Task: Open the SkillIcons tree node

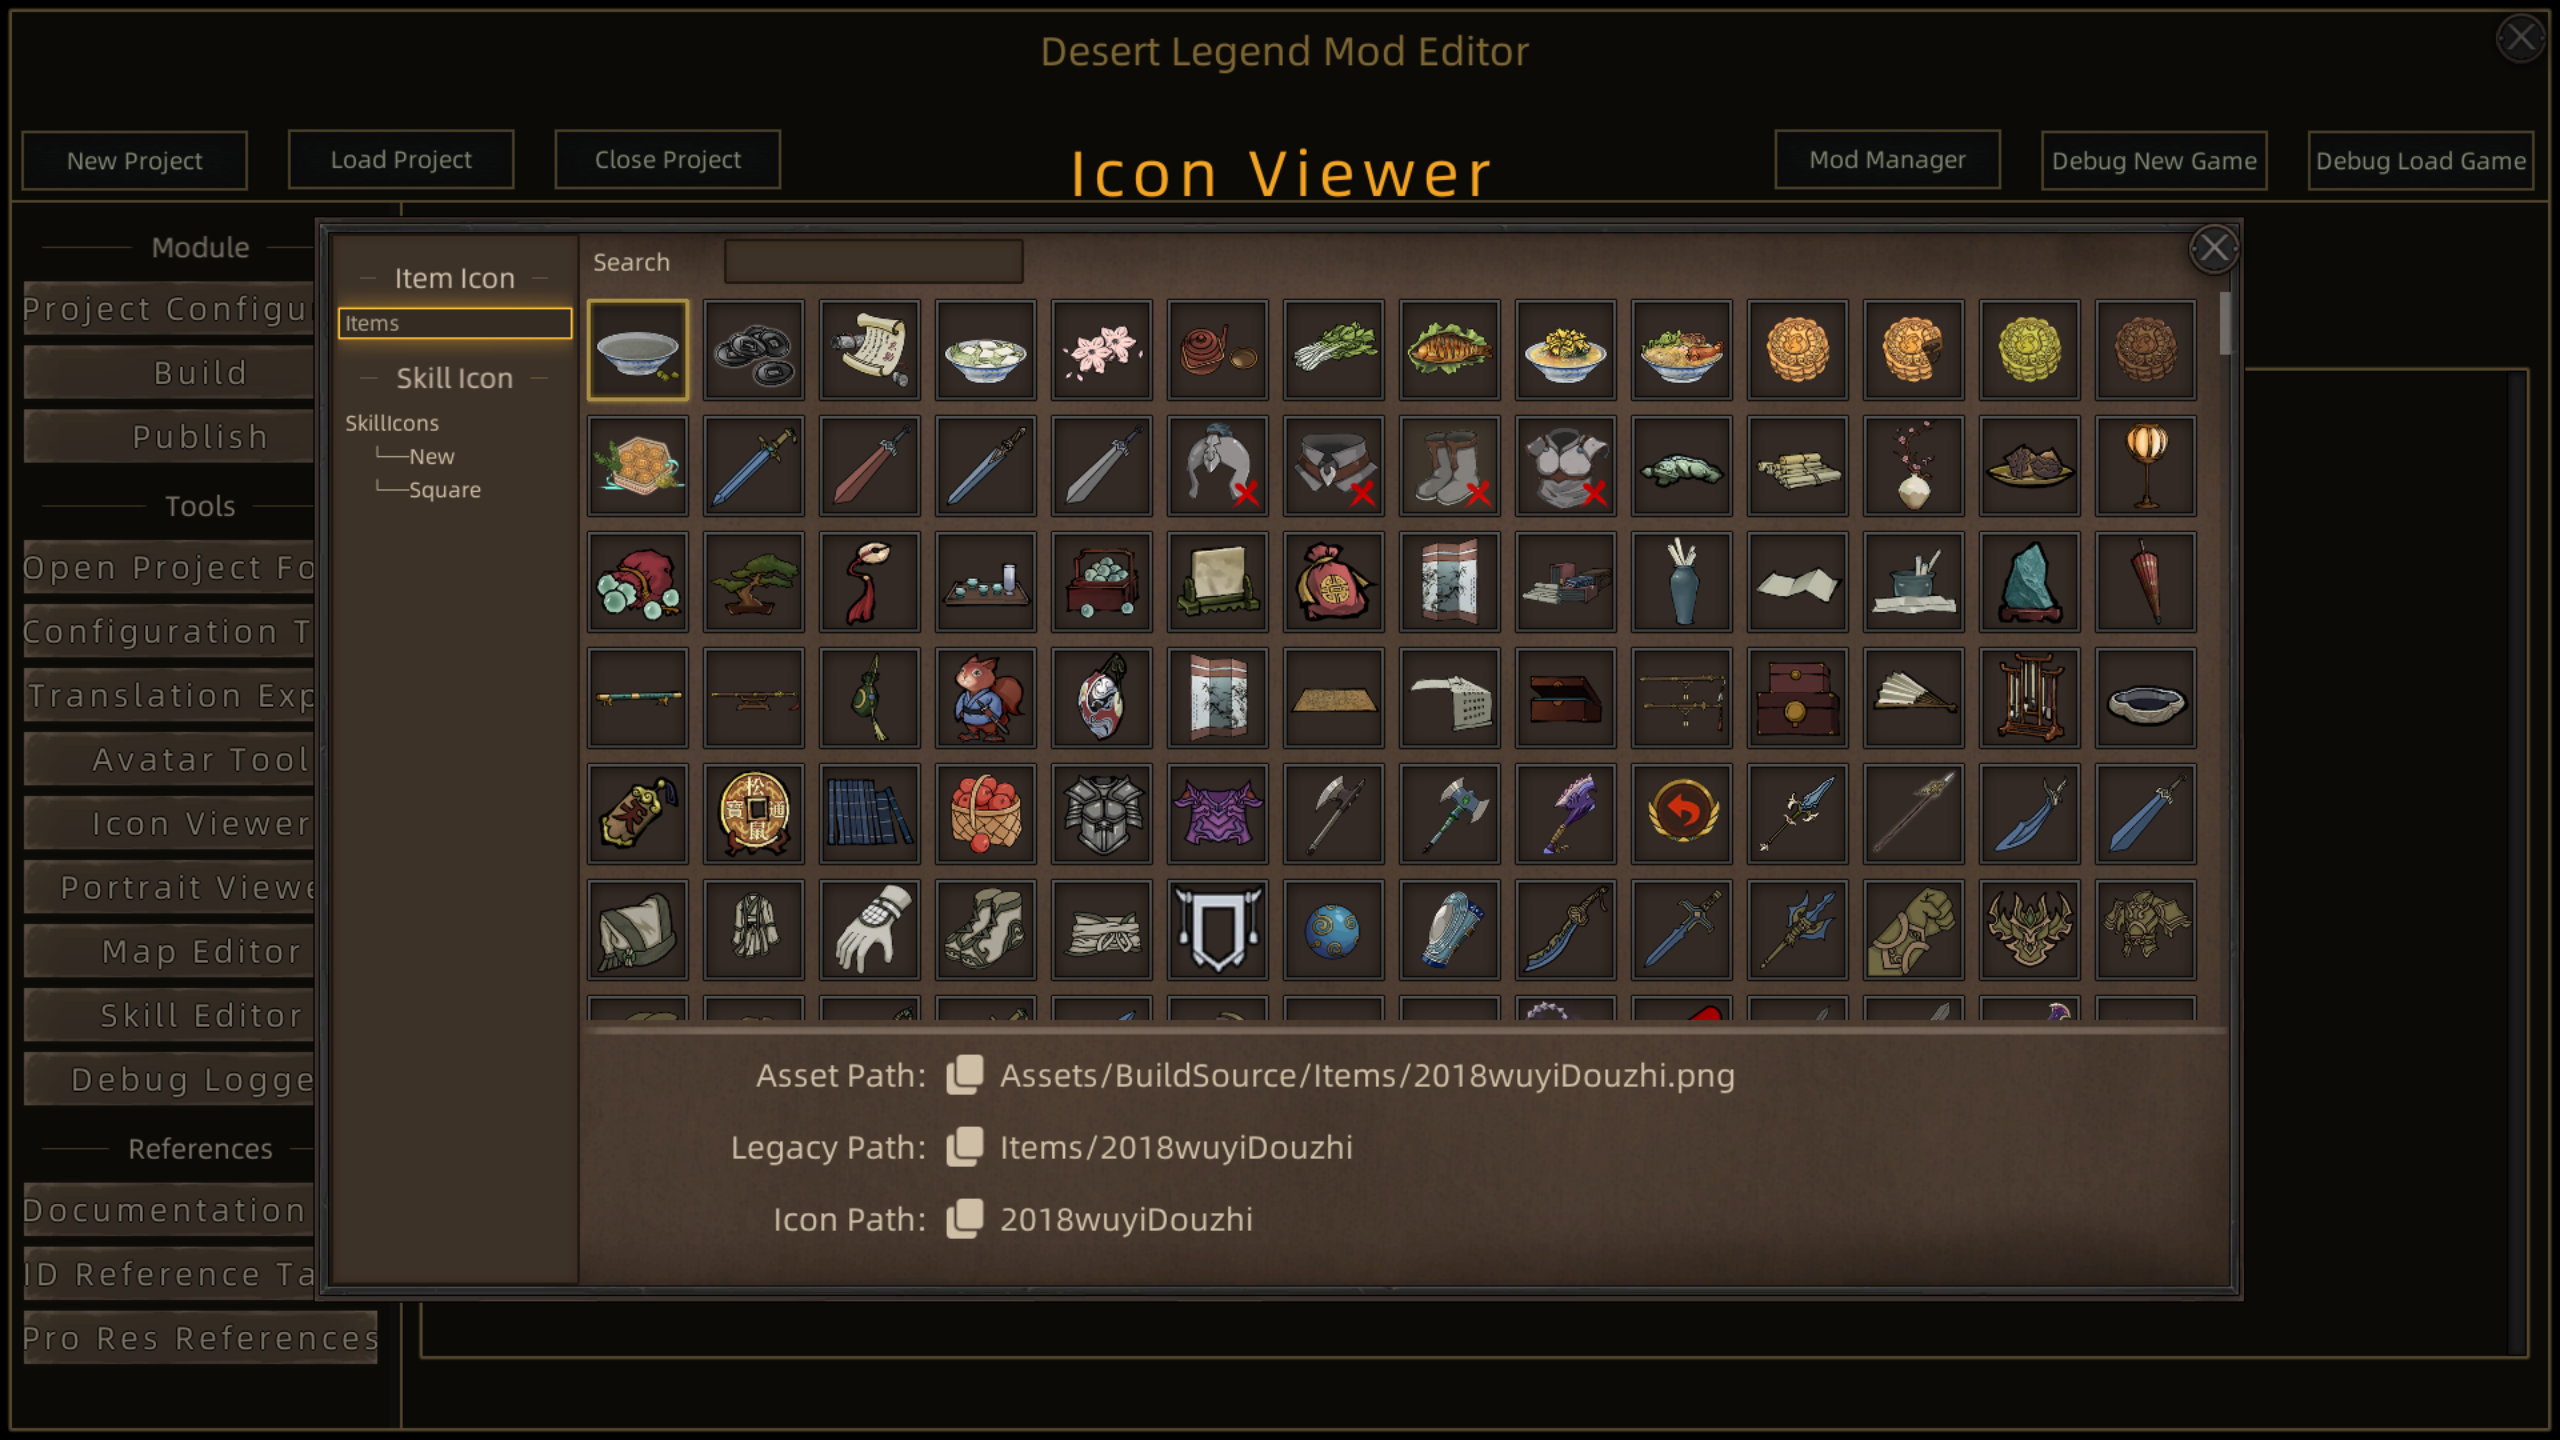Action: click(x=392, y=423)
